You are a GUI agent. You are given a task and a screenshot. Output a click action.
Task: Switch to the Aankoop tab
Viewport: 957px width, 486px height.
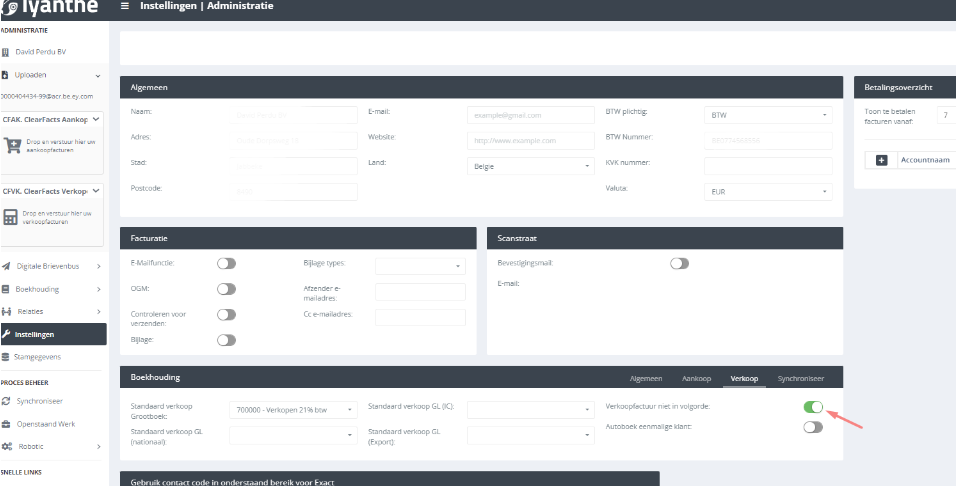tap(695, 378)
